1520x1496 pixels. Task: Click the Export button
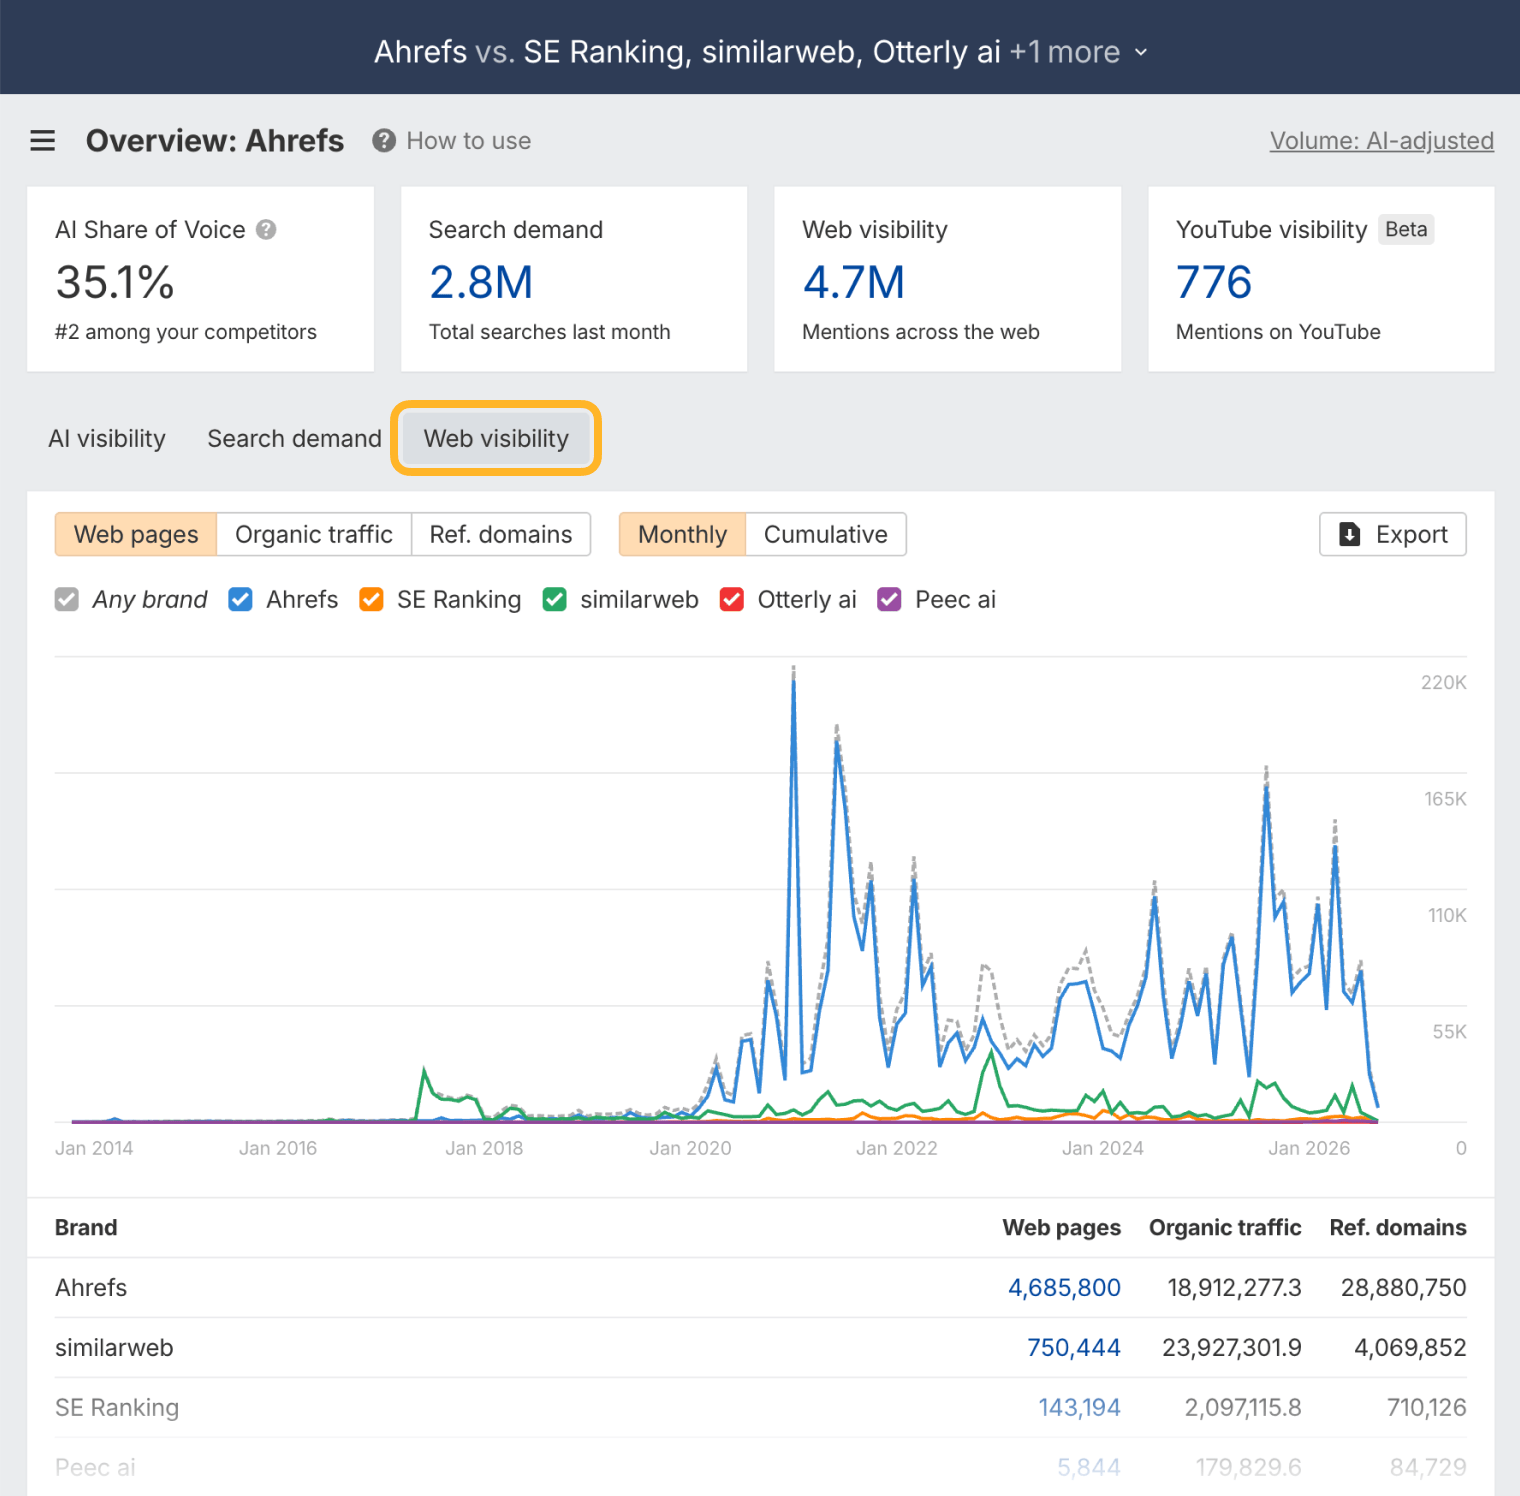[1393, 534]
